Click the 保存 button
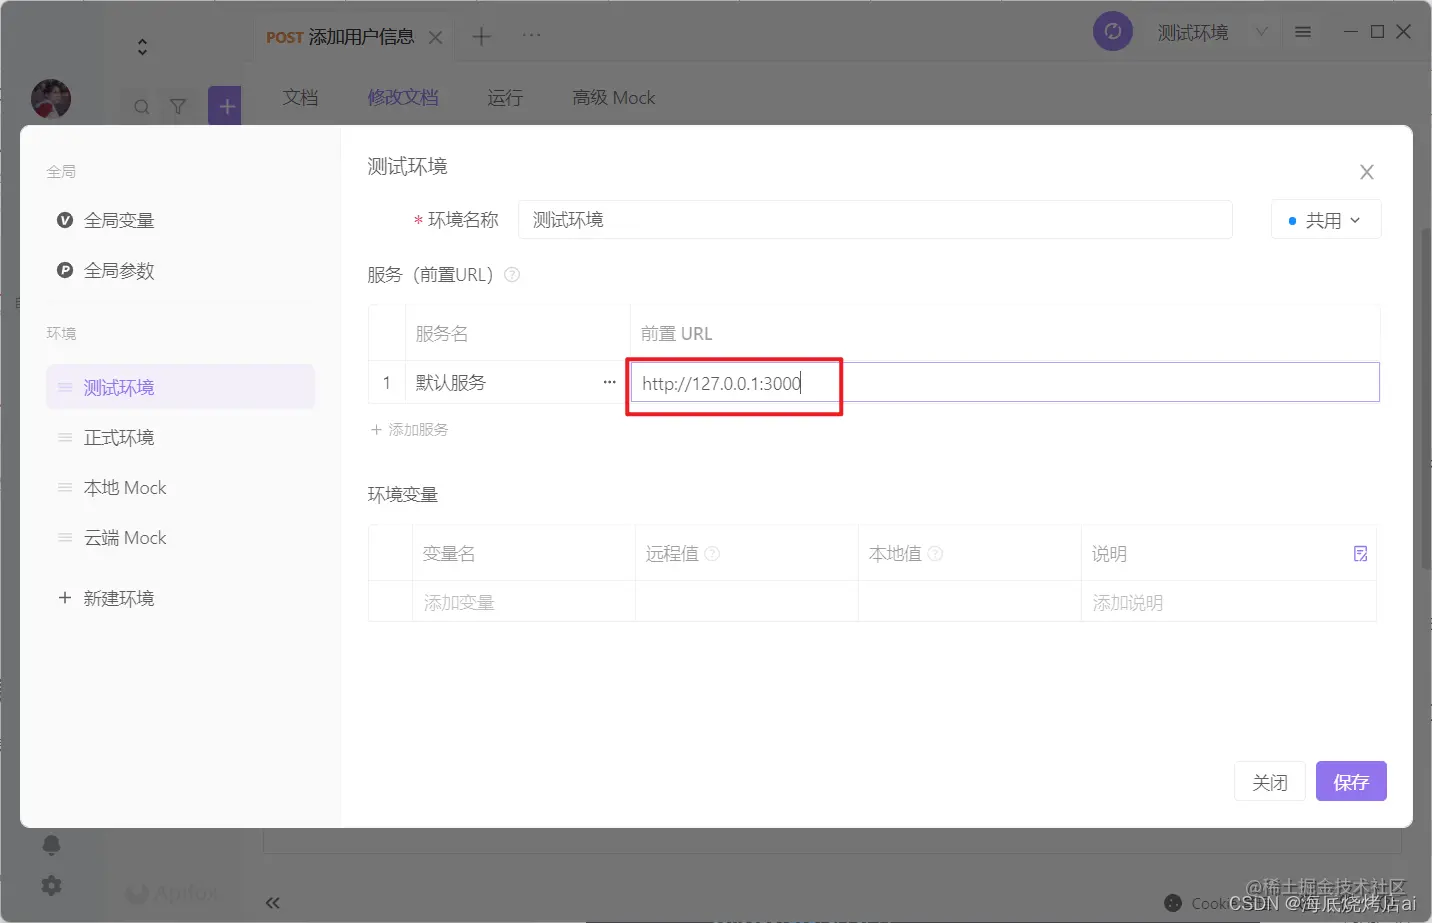Screen dimensions: 1432x923 pos(1351,781)
